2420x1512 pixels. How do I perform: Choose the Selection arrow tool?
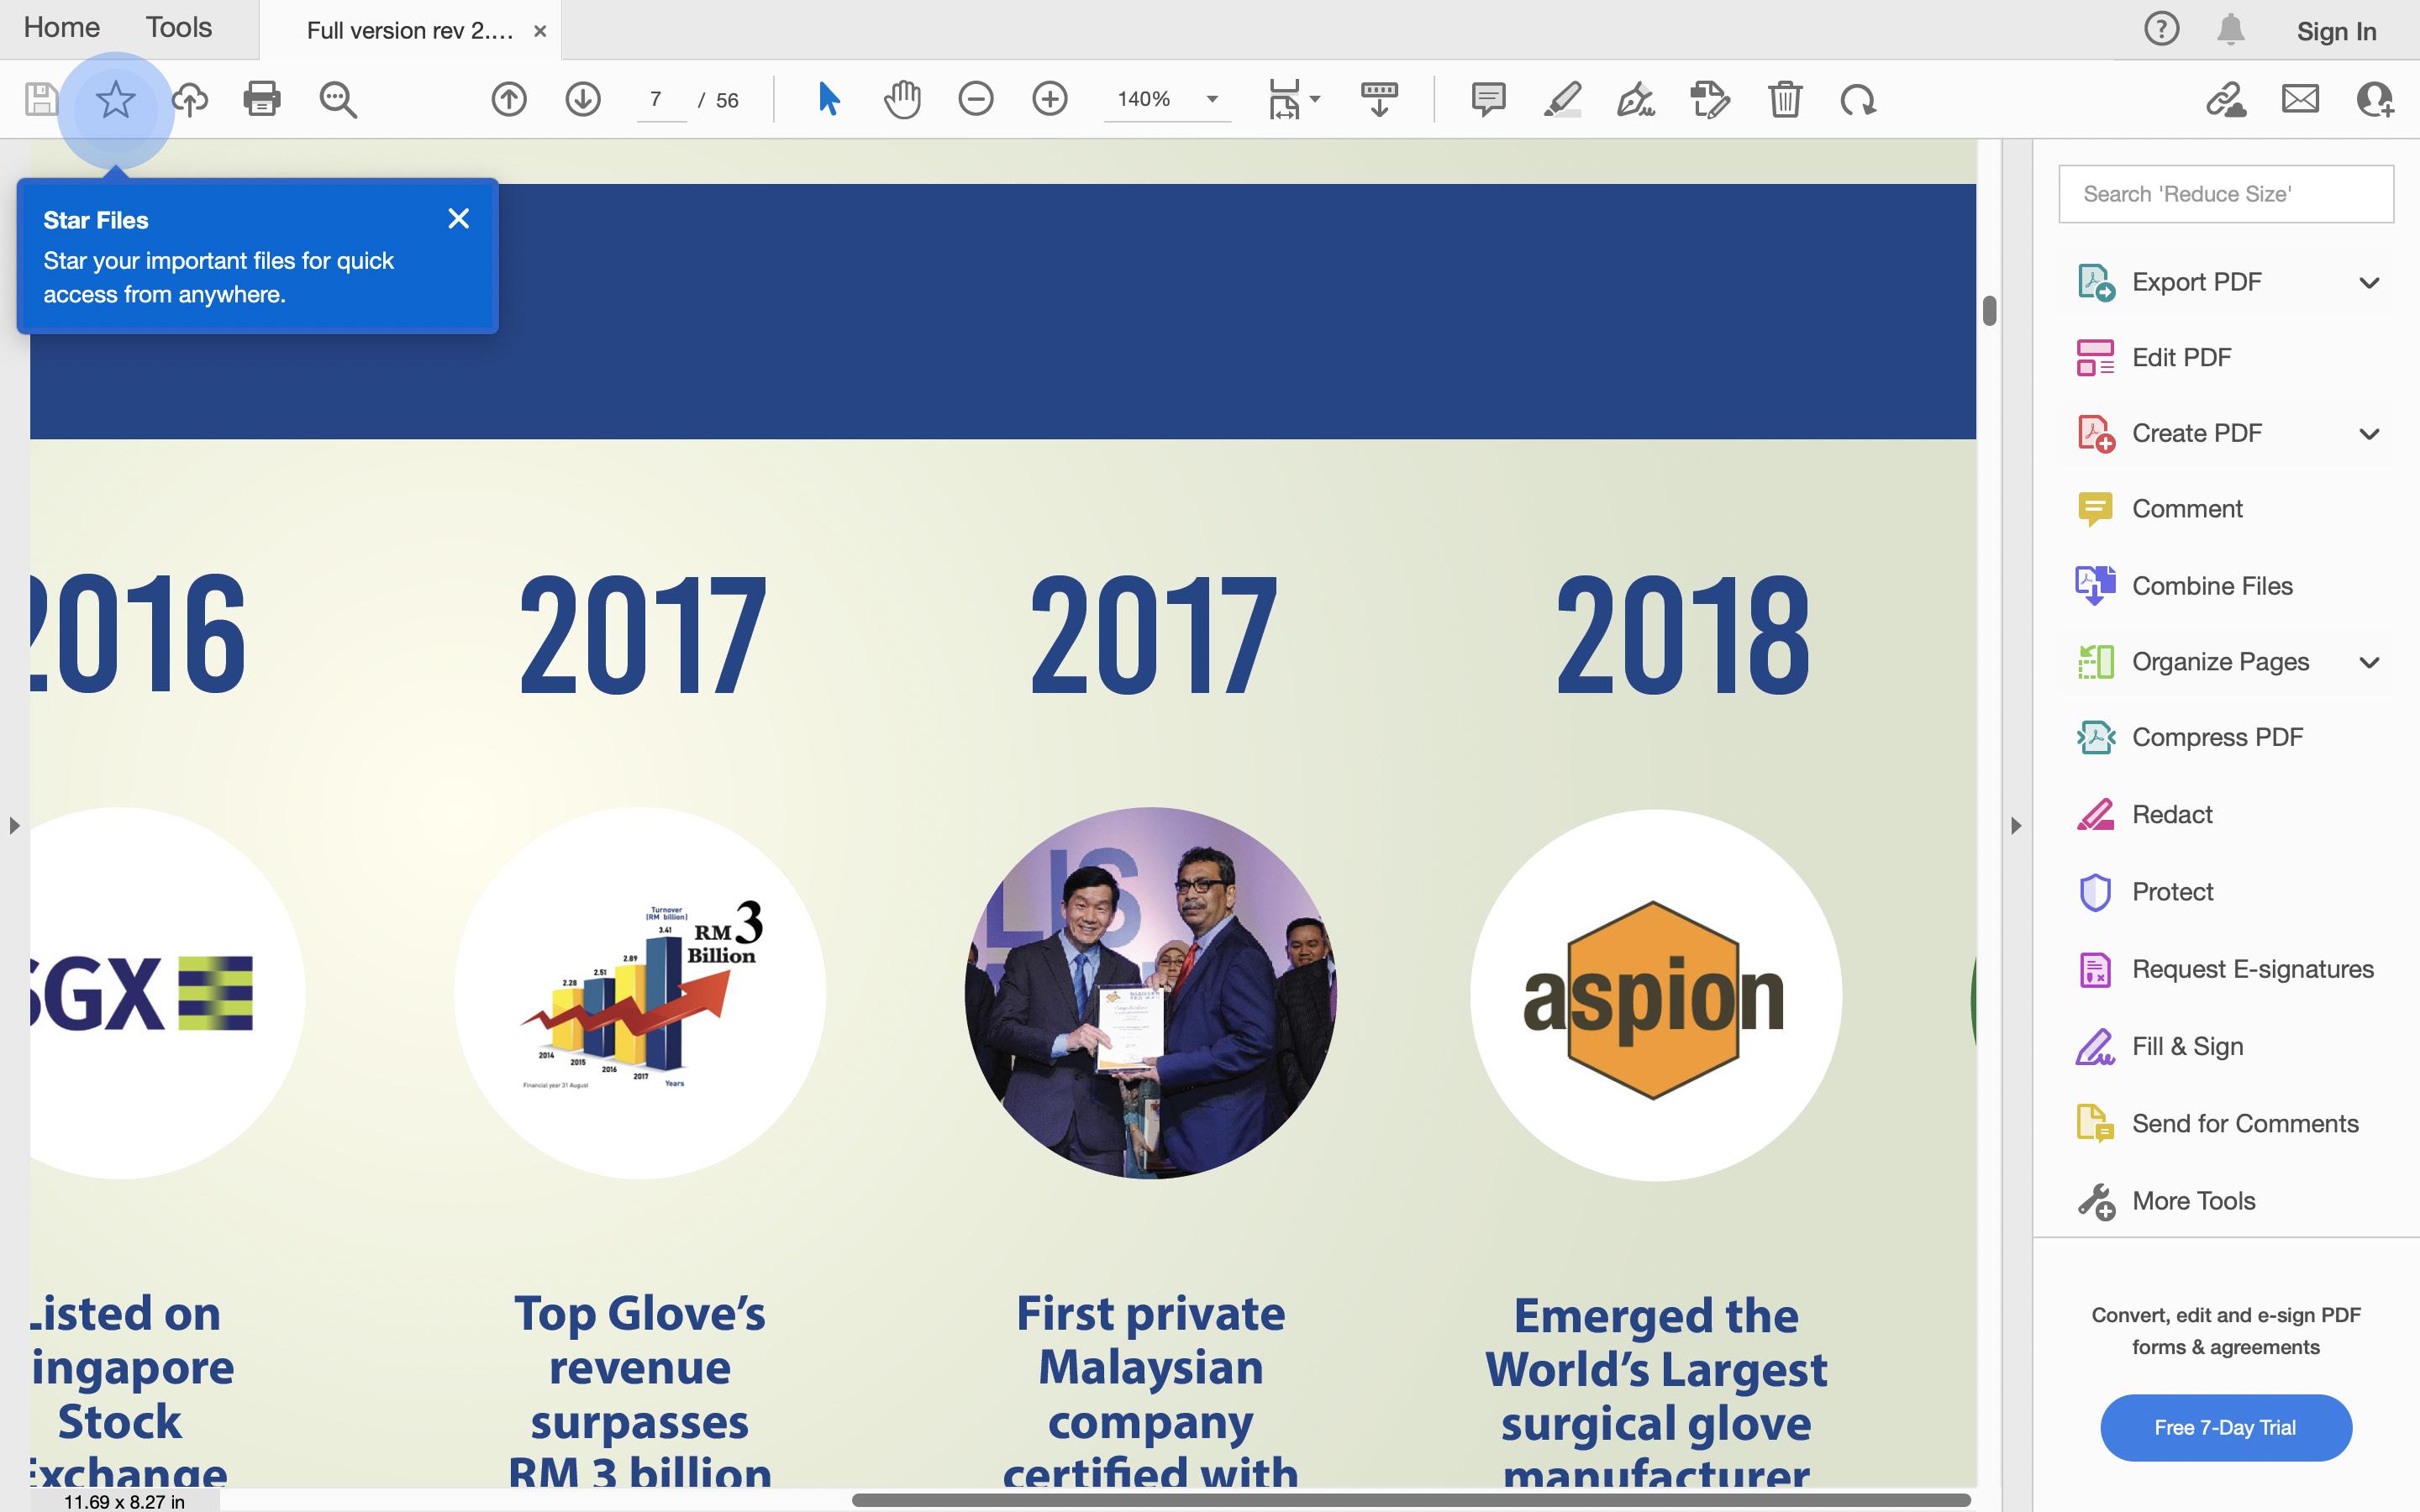click(x=828, y=99)
